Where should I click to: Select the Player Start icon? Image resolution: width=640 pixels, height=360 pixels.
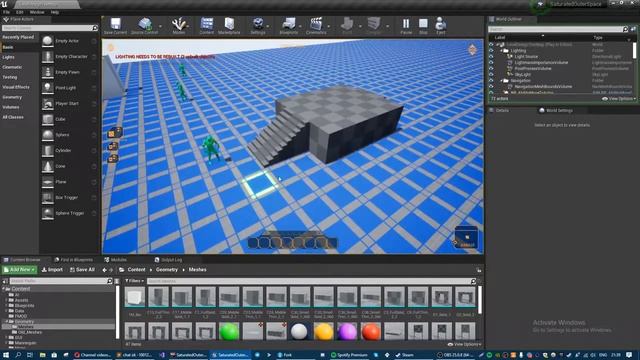(48, 104)
